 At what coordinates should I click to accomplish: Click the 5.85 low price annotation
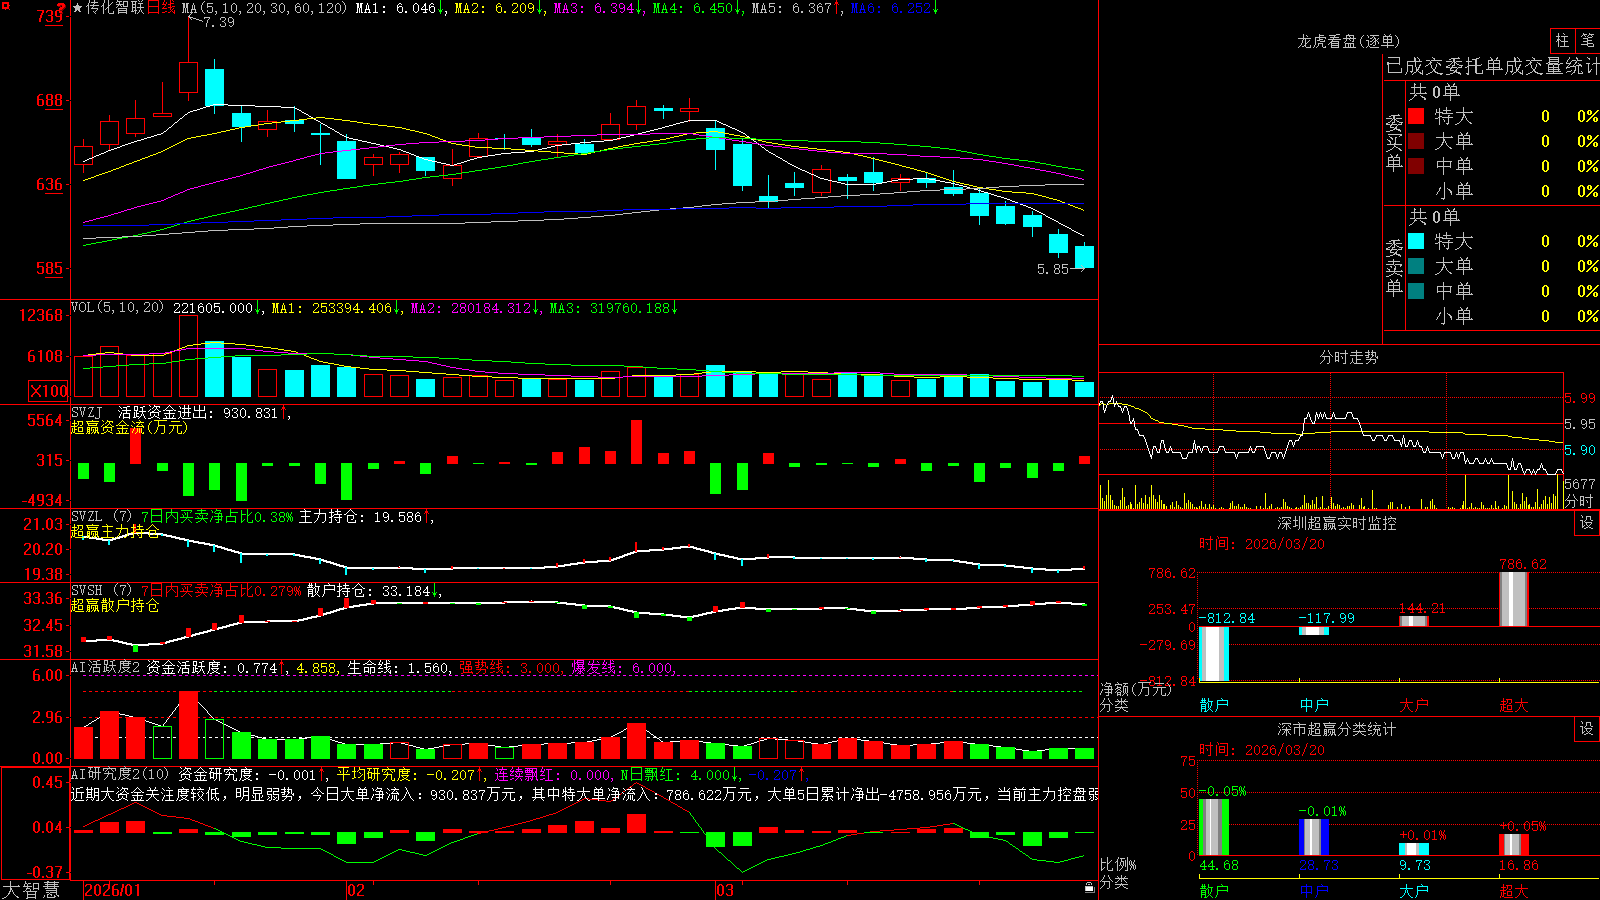coord(1053,269)
